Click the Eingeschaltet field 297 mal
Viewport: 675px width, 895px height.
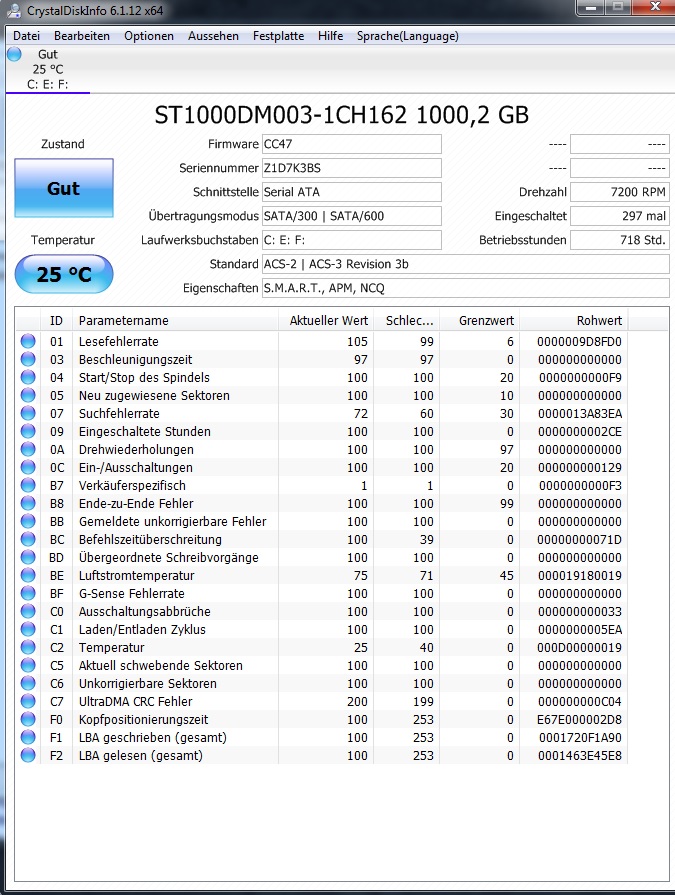(x=620, y=216)
